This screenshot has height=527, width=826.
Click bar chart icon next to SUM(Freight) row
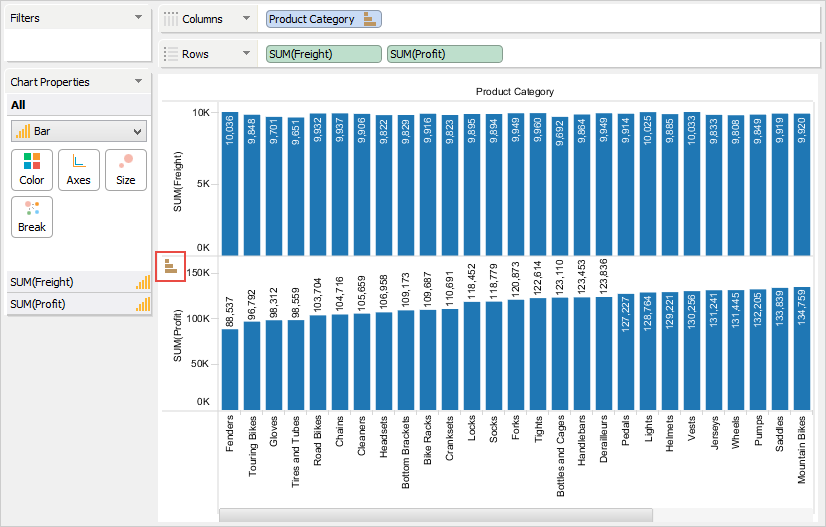(143, 282)
